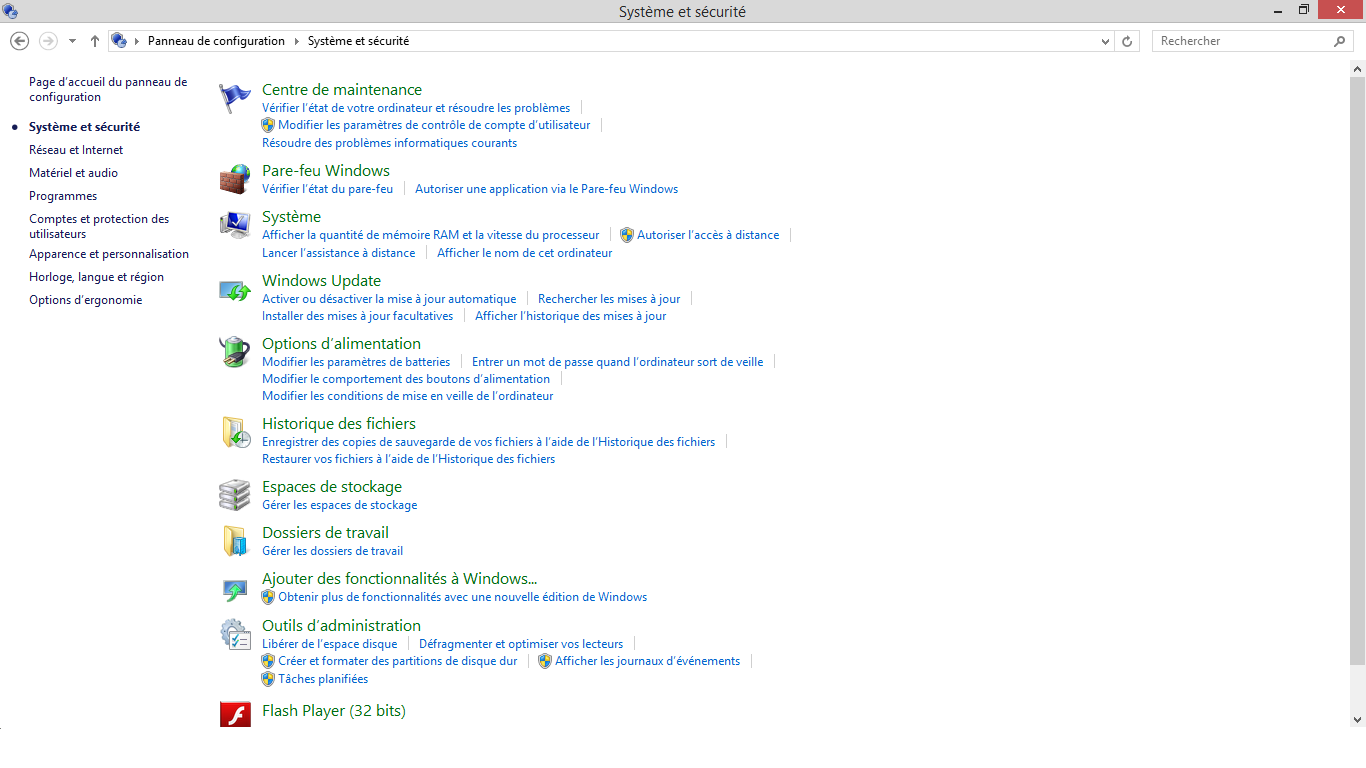
Task: Click Défragmenter et optimiser vos lecteurs
Action: 521,644
